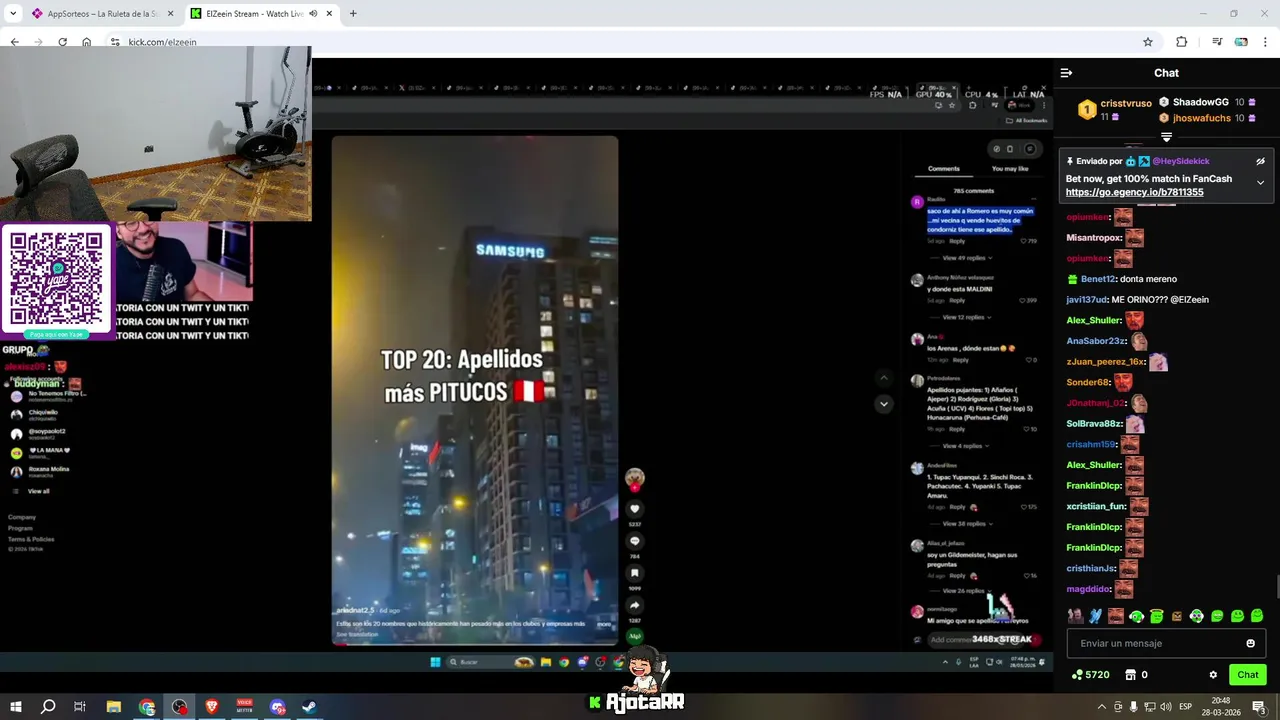
Task: Insert the green halo Kick emote
Action: point(1157,616)
